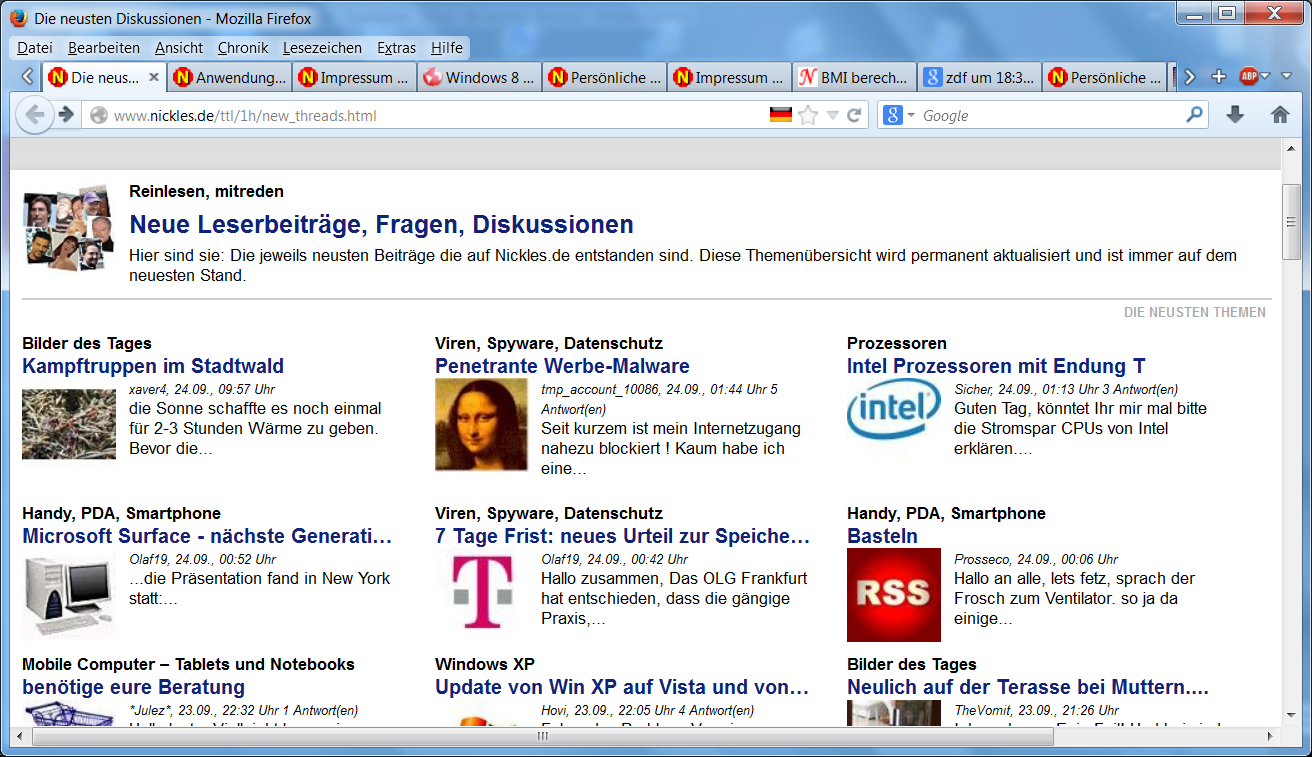Open 7 Tage Frist Urteil link
The image size is (1312, 757).
pos(622,536)
